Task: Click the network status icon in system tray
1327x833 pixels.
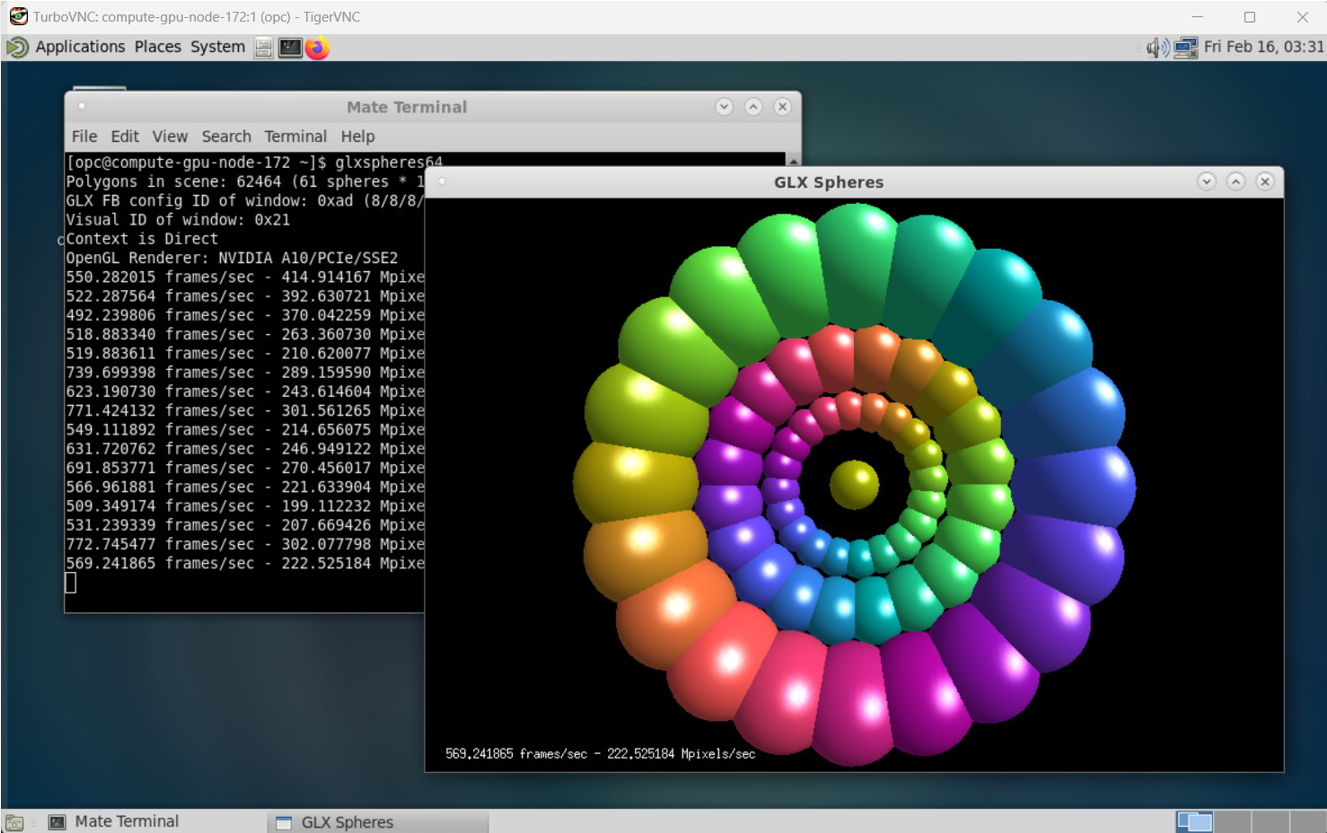Action: coord(1184,46)
